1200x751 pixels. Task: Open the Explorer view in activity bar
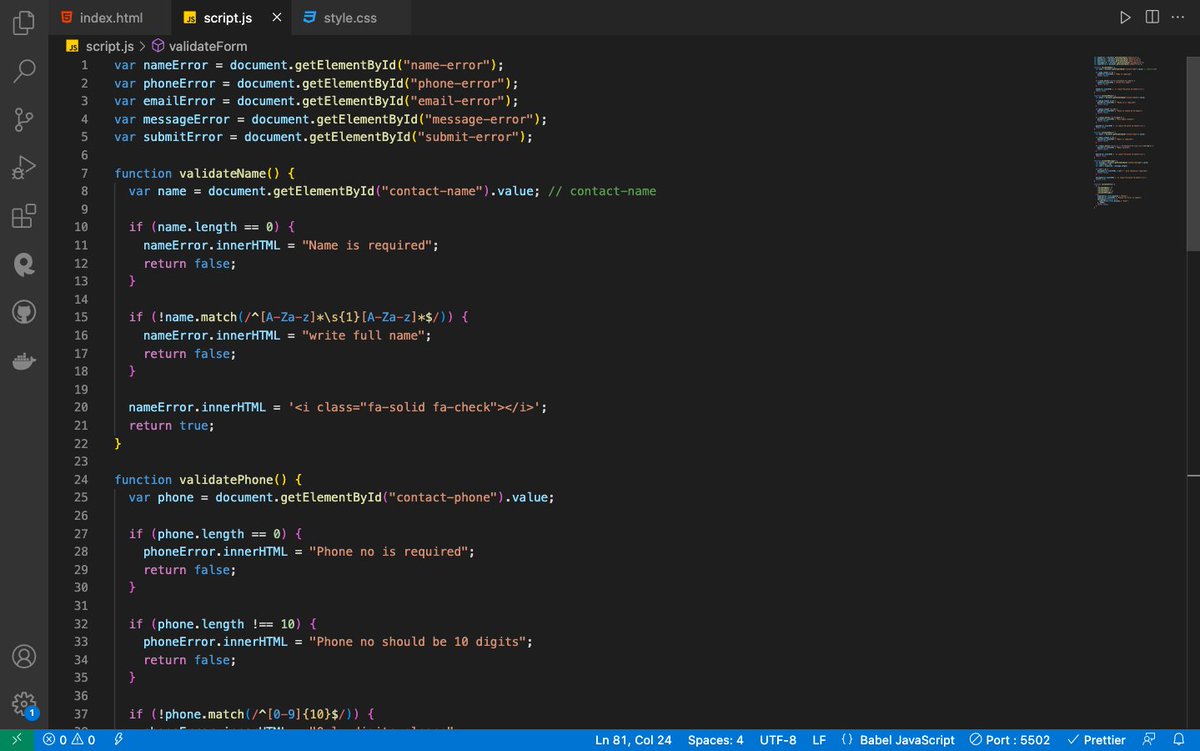tap(24, 24)
